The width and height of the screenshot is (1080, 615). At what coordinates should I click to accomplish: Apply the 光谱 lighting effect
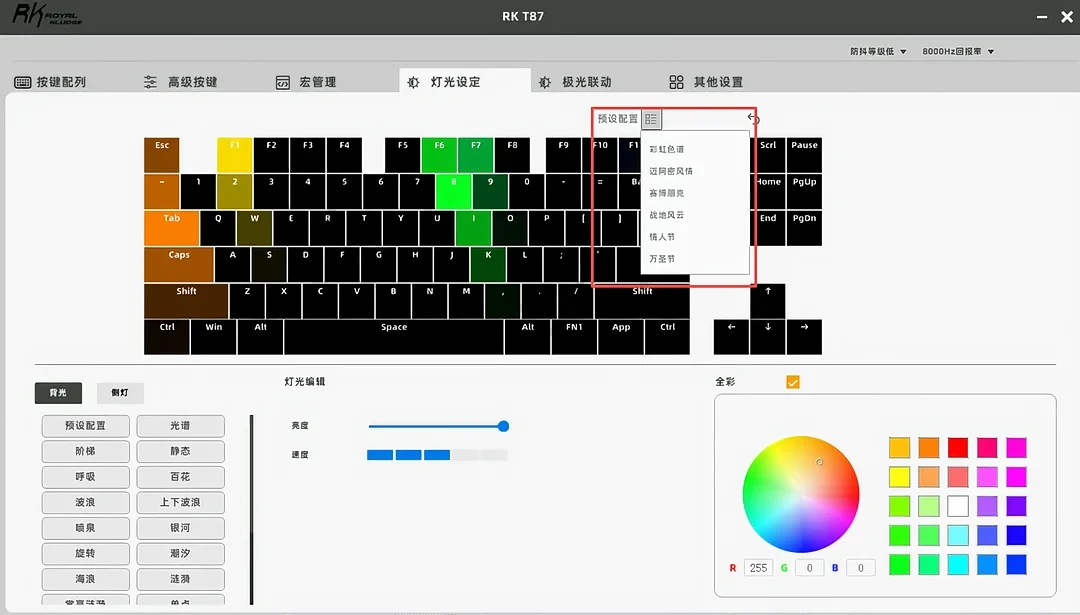[x=180, y=426]
